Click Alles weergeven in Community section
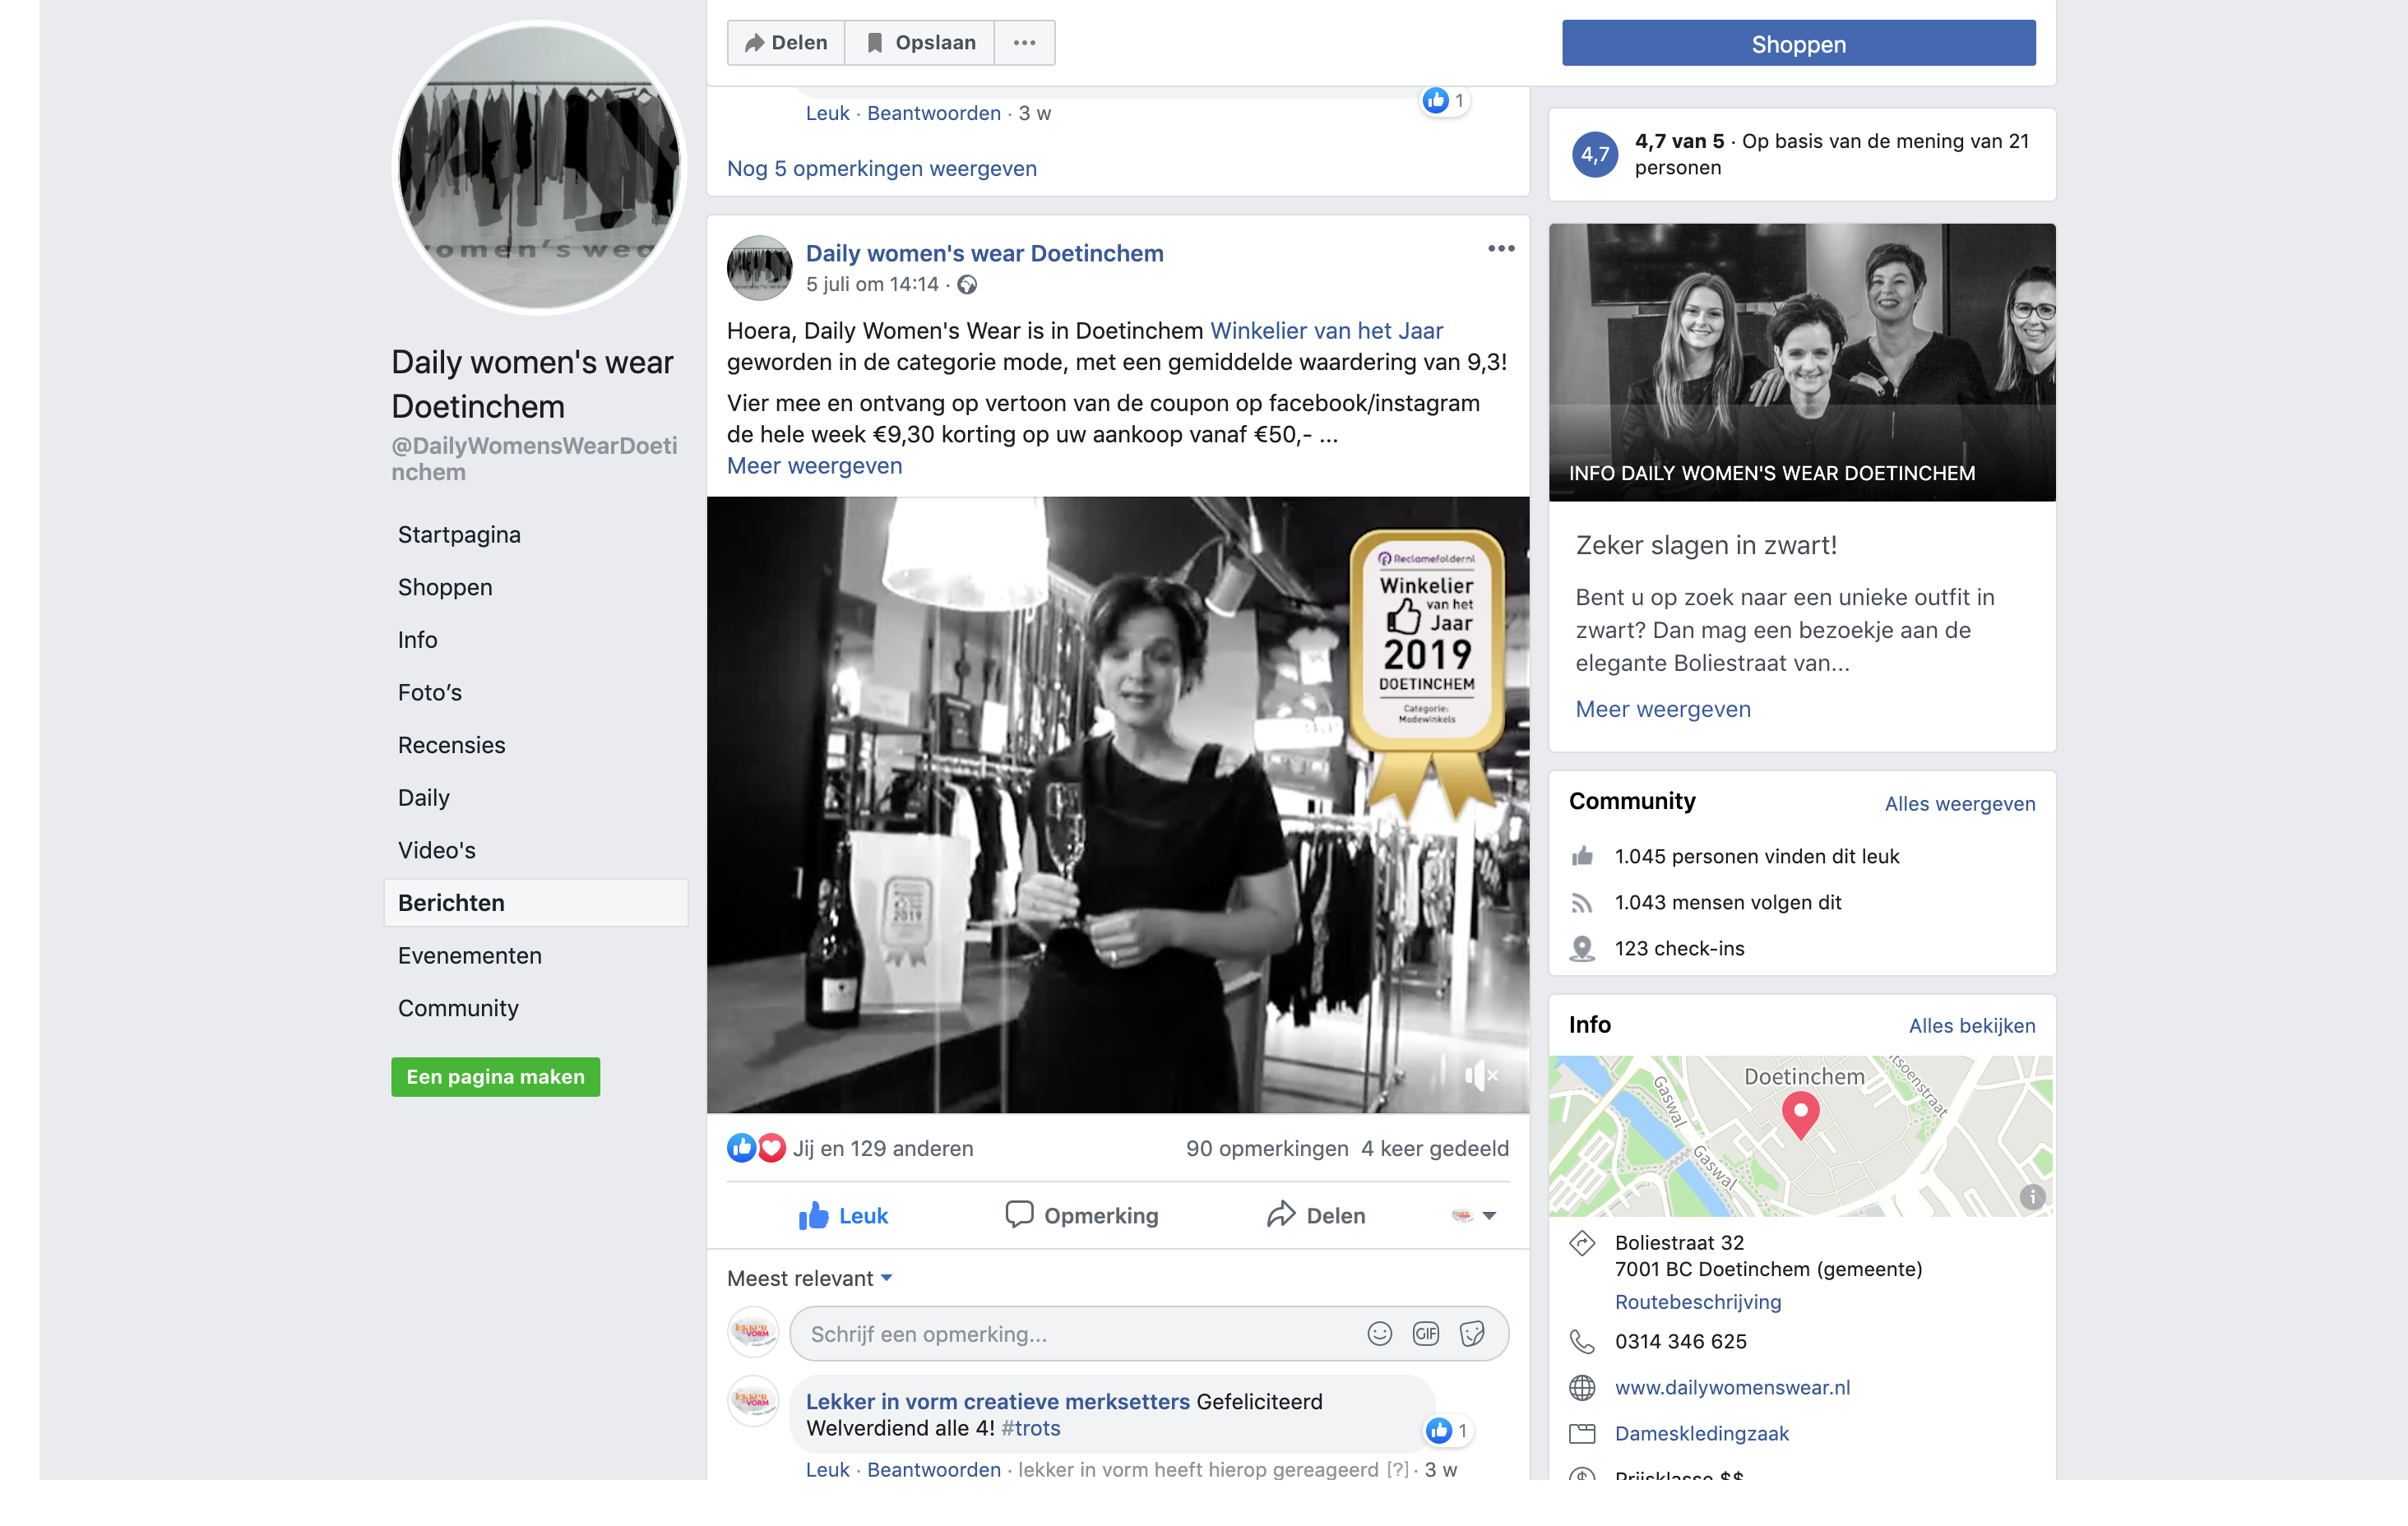This screenshot has height=1526, width=2408. [x=1959, y=804]
